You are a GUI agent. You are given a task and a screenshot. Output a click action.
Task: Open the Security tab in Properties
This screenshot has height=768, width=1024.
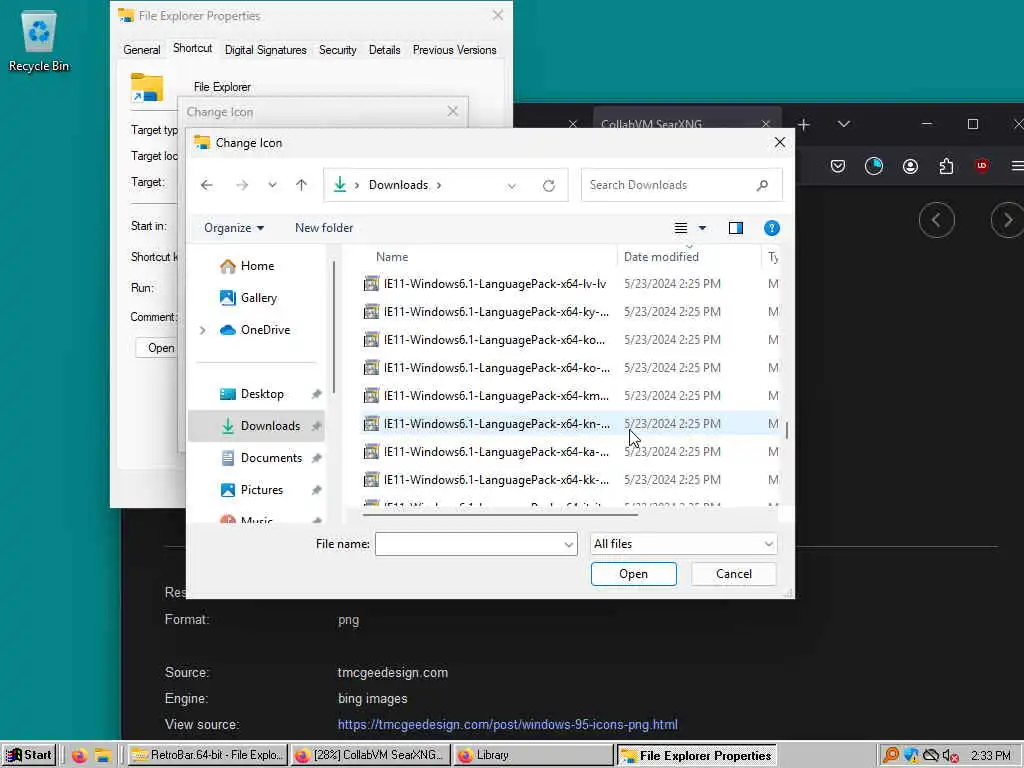pos(338,50)
